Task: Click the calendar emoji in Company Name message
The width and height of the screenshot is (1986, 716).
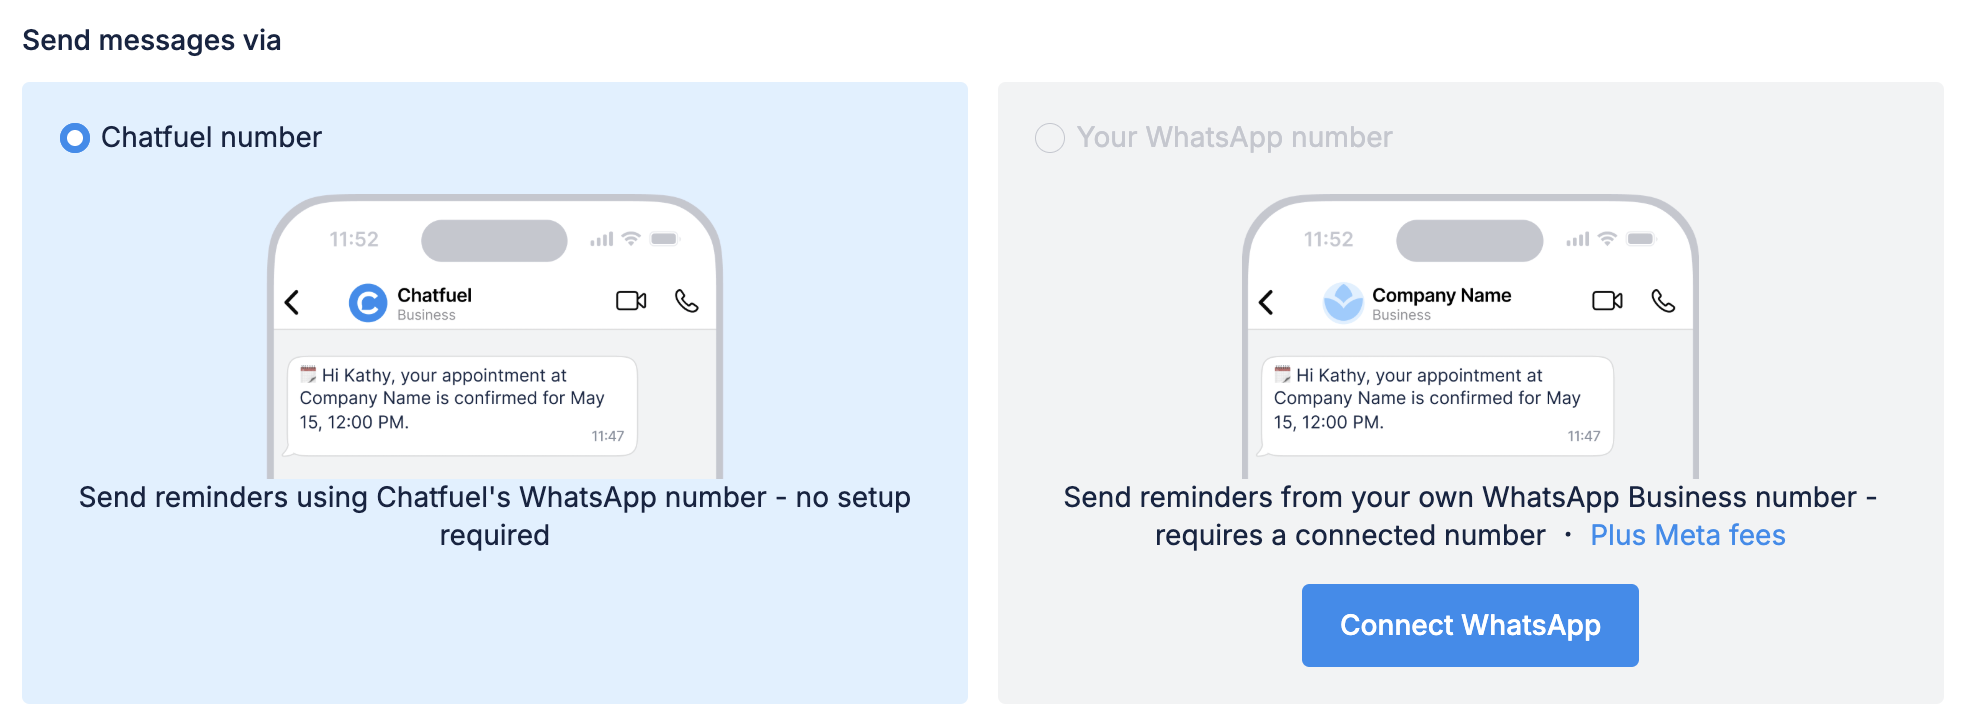Action: [x=1283, y=375]
